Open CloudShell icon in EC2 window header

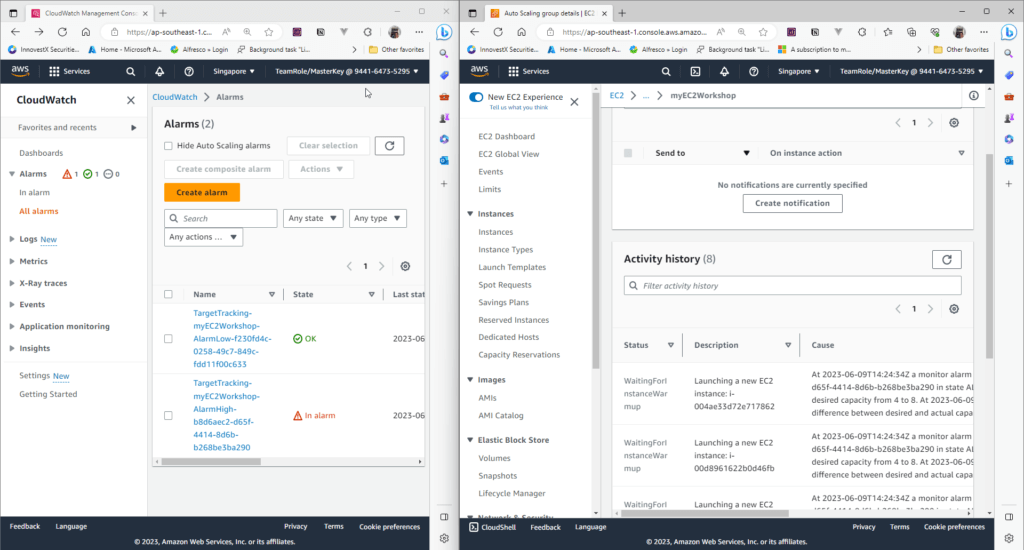695,71
